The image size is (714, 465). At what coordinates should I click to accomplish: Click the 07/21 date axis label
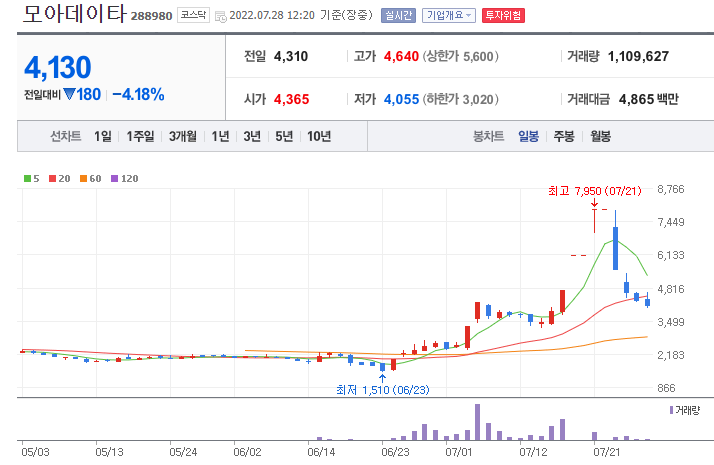[607, 452]
